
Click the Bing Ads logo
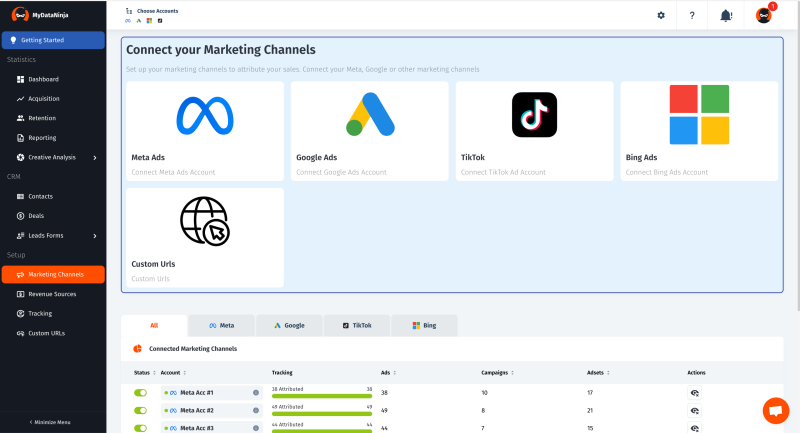click(699, 115)
